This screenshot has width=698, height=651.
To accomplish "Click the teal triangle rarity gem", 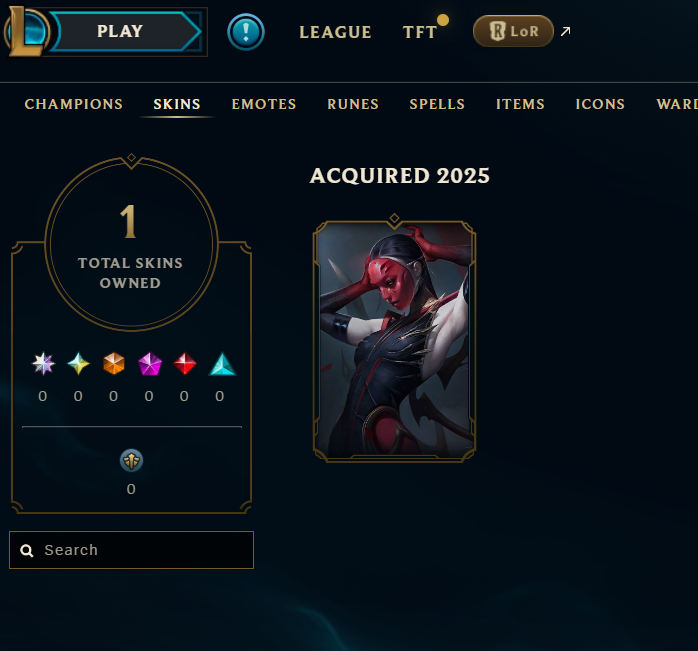I will (222, 364).
